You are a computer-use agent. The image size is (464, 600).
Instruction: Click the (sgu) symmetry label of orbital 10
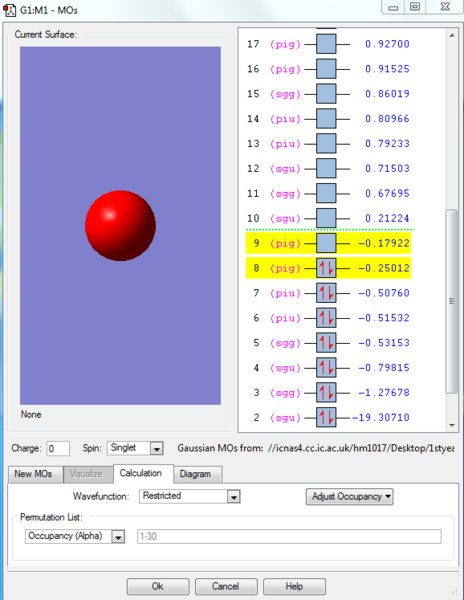[x=285, y=218]
